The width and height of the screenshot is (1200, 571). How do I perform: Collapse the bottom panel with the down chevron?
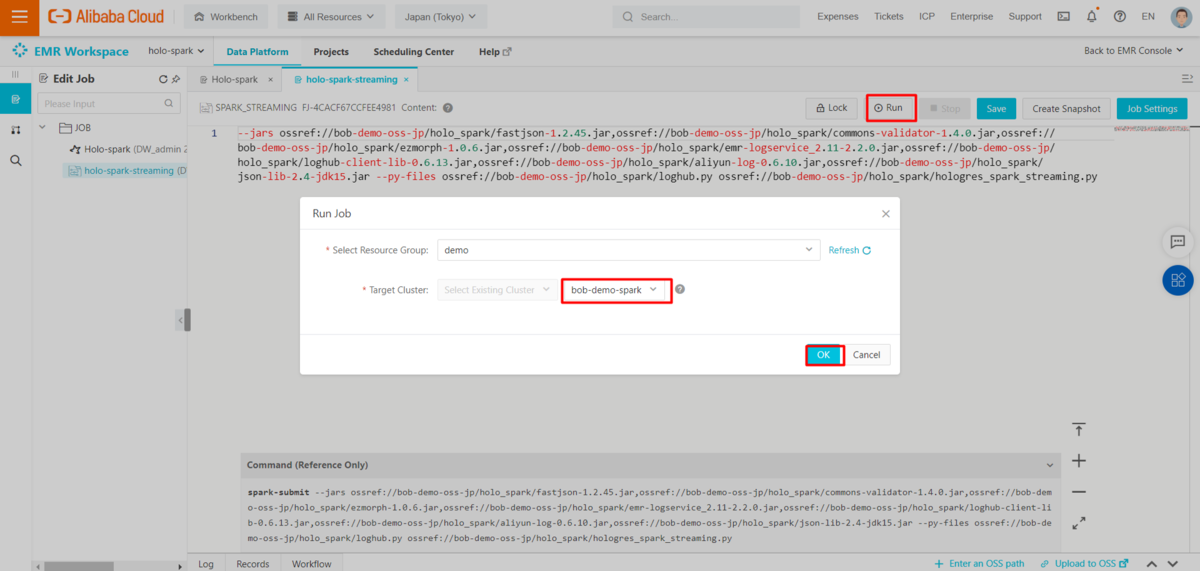tap(1171, 563)
